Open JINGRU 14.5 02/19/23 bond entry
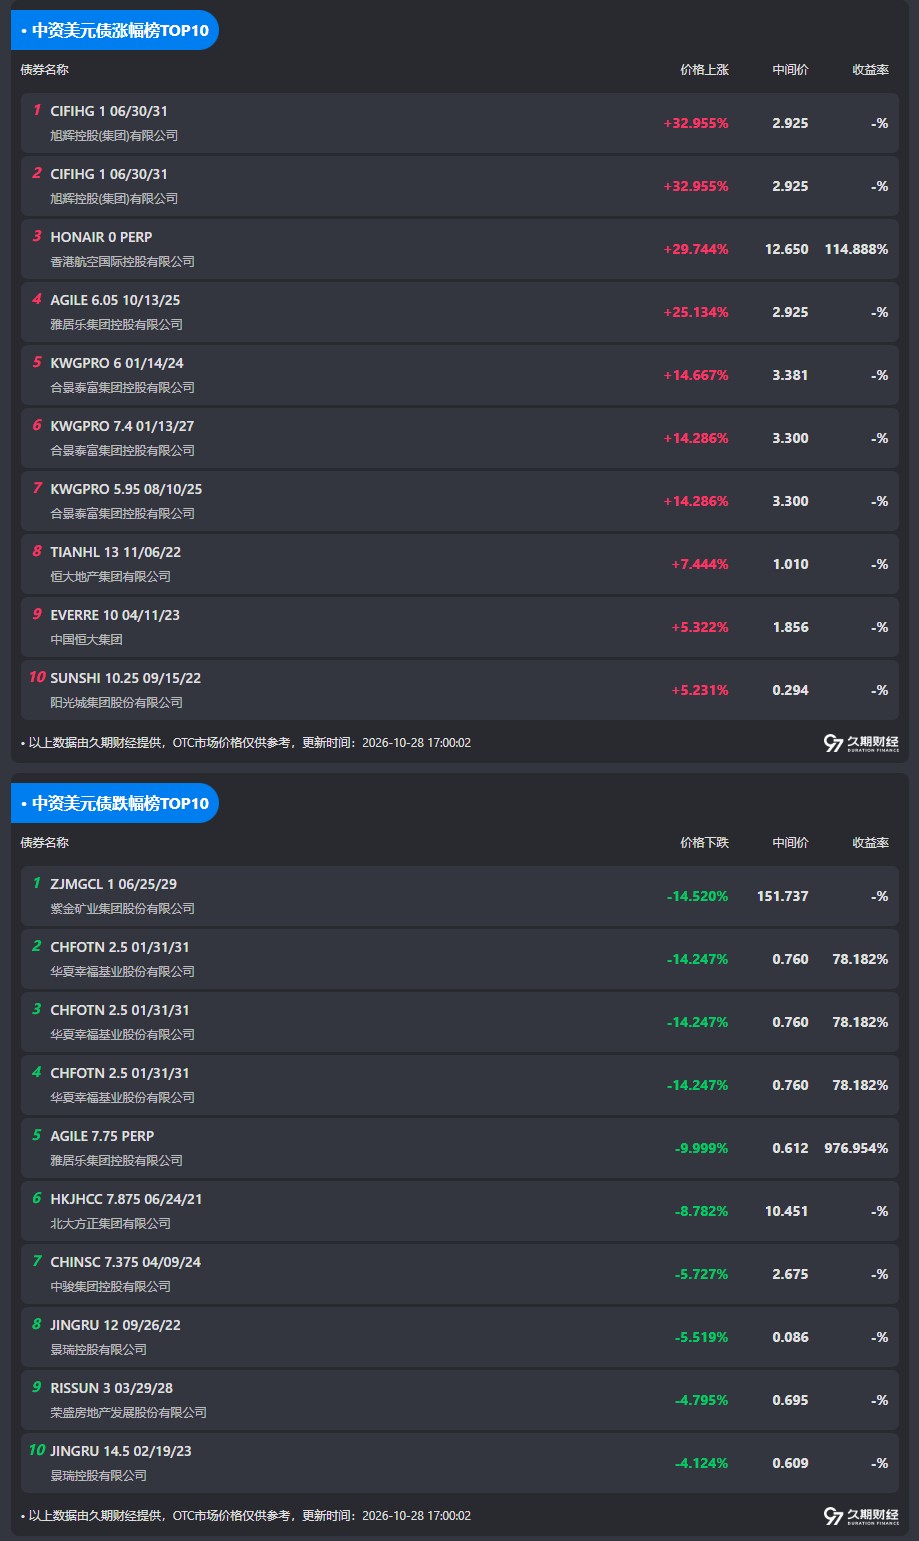The height and width of the screenshot is (1541, 919). pyautogui.click(x=460, y=1463)
